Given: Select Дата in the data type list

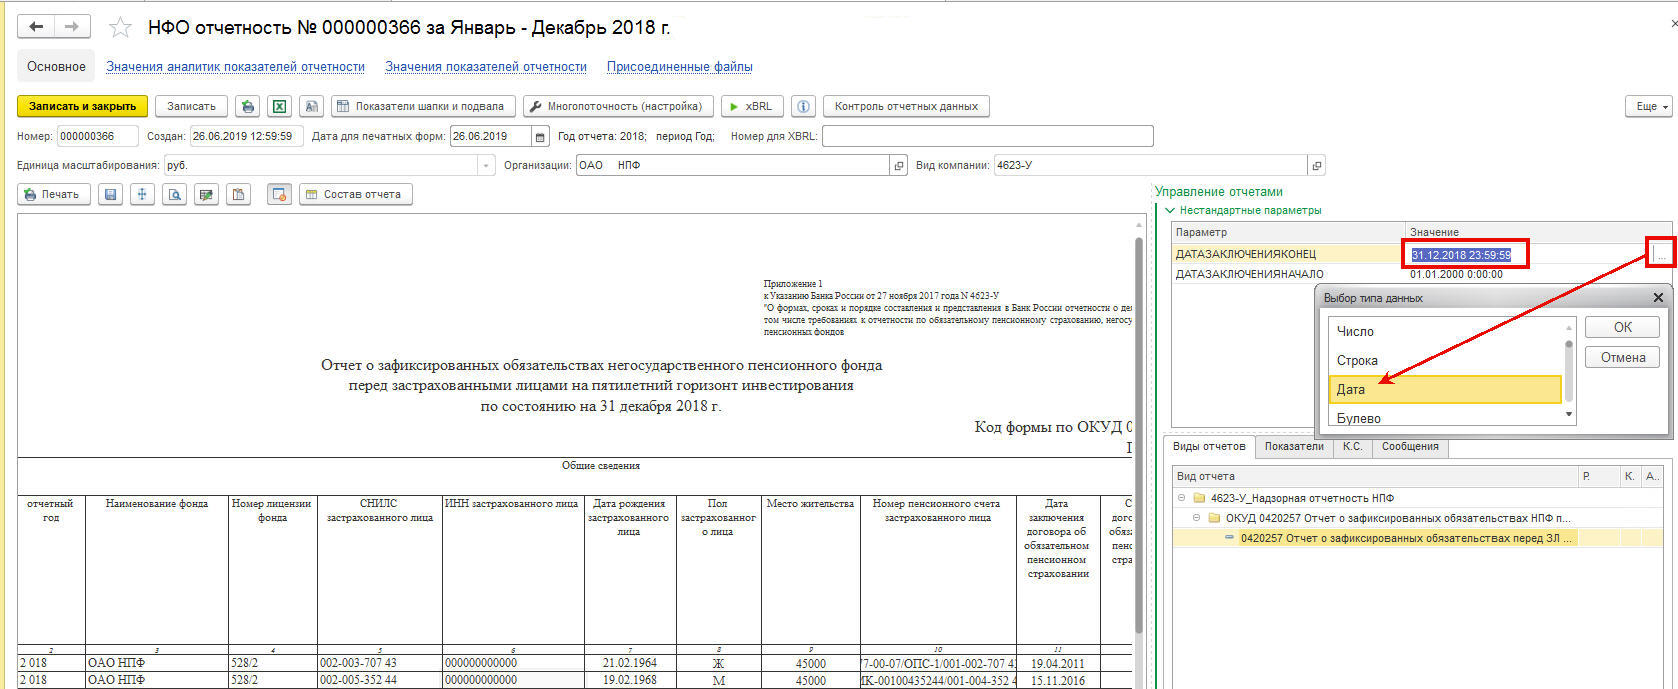Looking at the screenshot, I should tap(1444, 389).
